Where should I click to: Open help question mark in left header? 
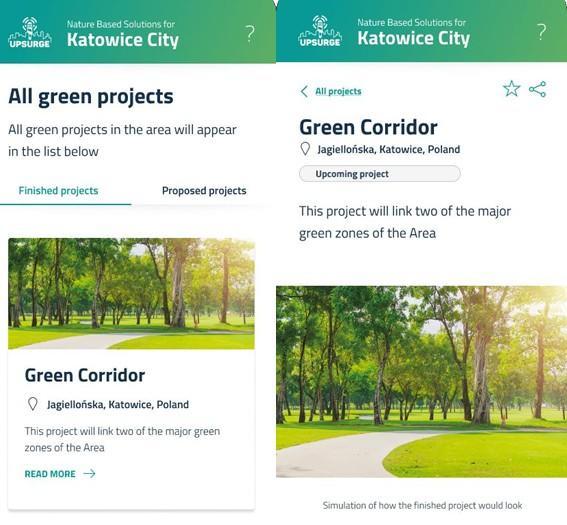[x=250, y=34]
